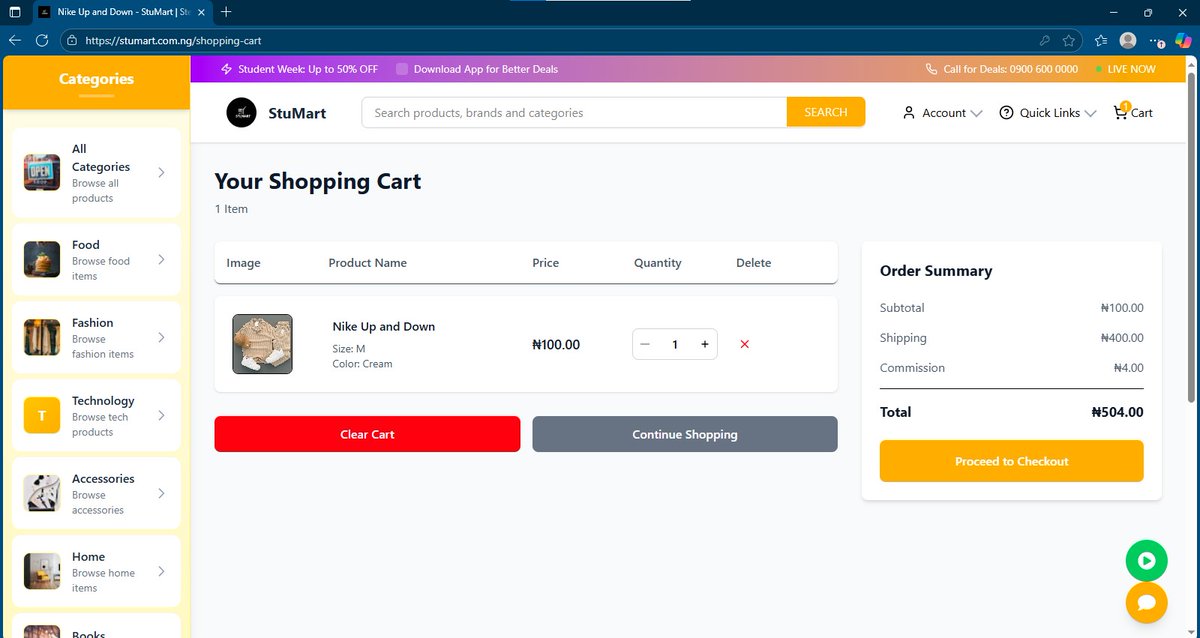Click the Shipping amount ₦400.00
This screenshot has height=638, width=1200.
point(1122,338)
